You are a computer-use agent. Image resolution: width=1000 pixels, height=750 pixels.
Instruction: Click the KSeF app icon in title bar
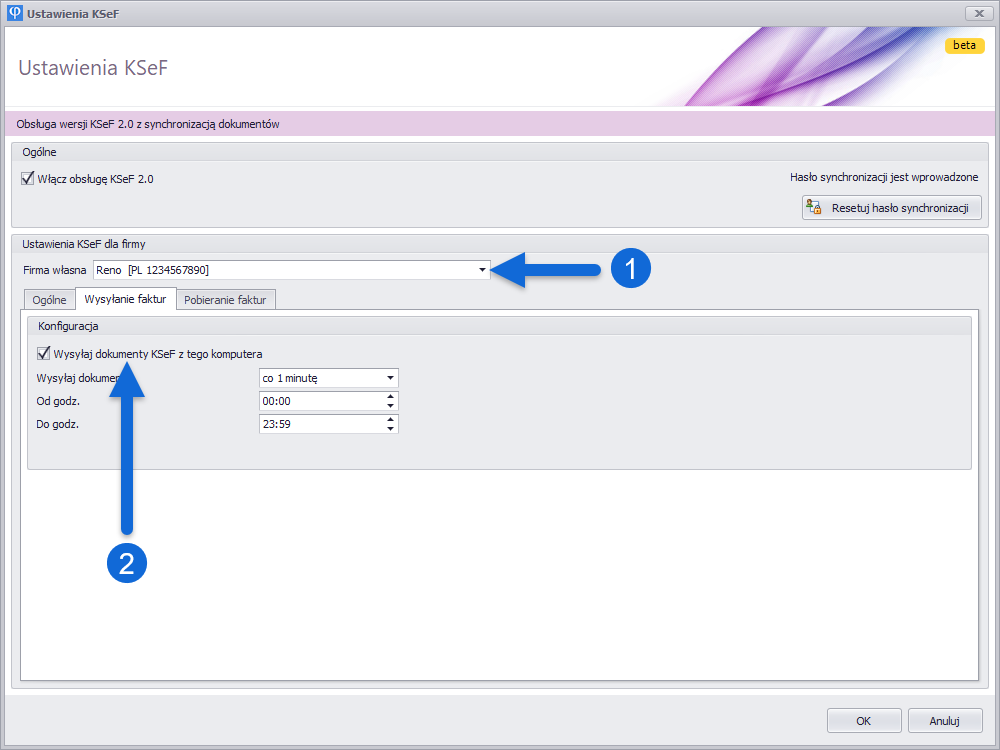pos(15,13)
